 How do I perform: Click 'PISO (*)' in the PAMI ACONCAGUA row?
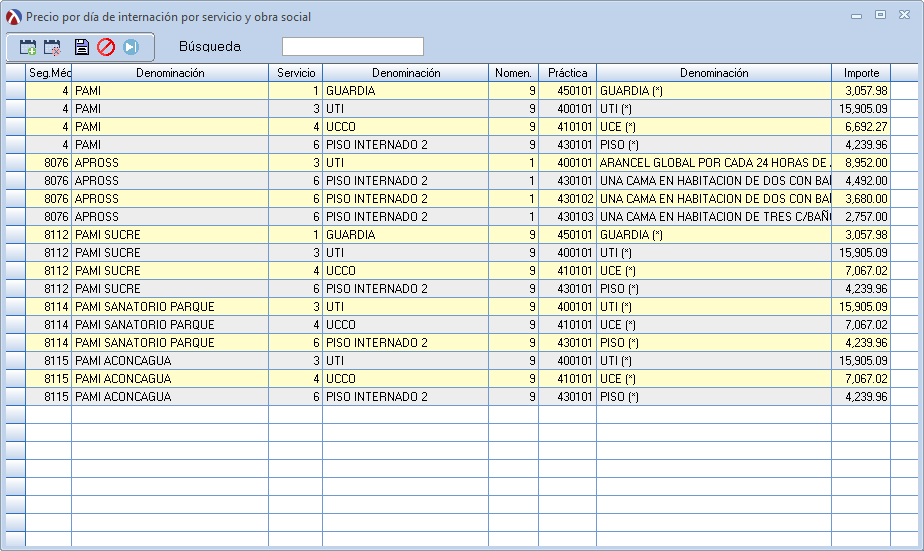pos(714,397)
